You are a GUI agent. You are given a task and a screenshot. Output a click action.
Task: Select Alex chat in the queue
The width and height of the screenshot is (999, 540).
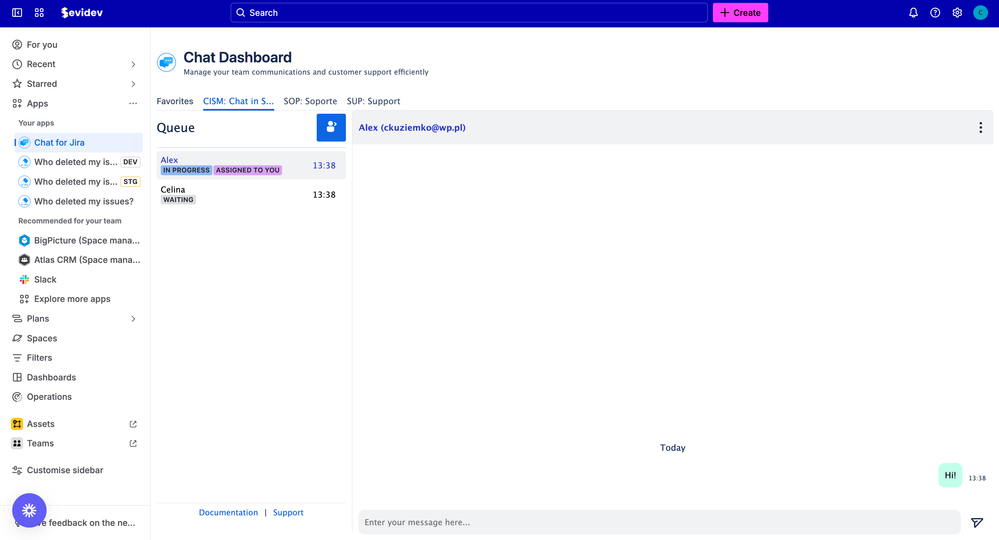coord(251,165)
